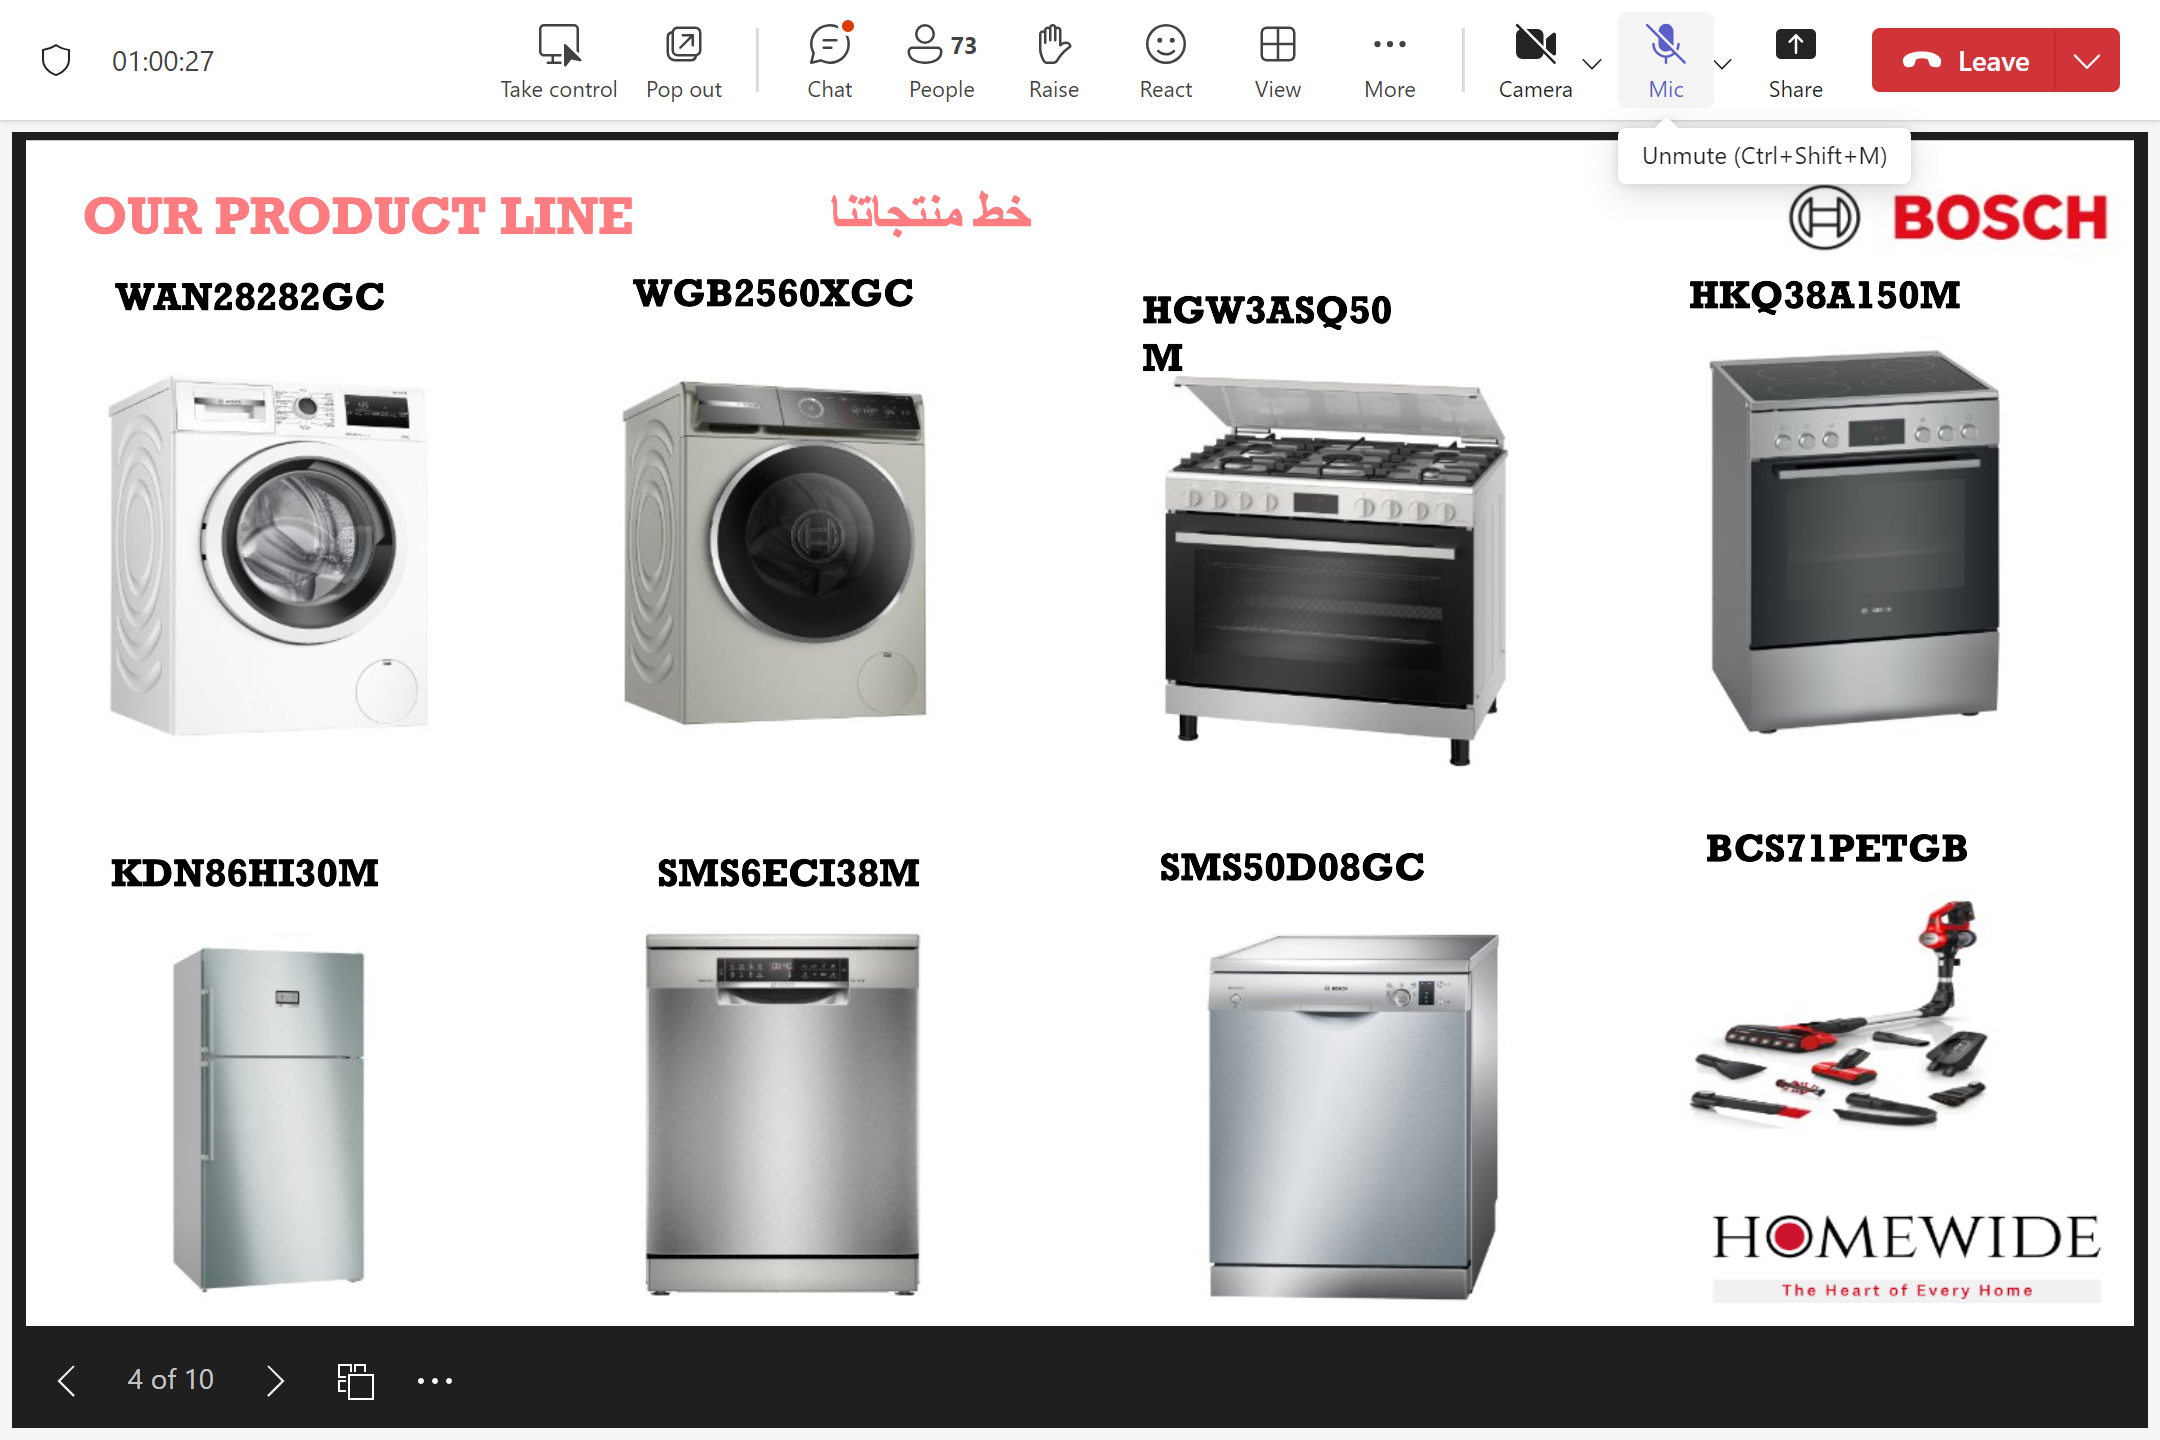Go to the next slide
Viewport: 2160px width, 1440px height.
tap(276, 1380)
